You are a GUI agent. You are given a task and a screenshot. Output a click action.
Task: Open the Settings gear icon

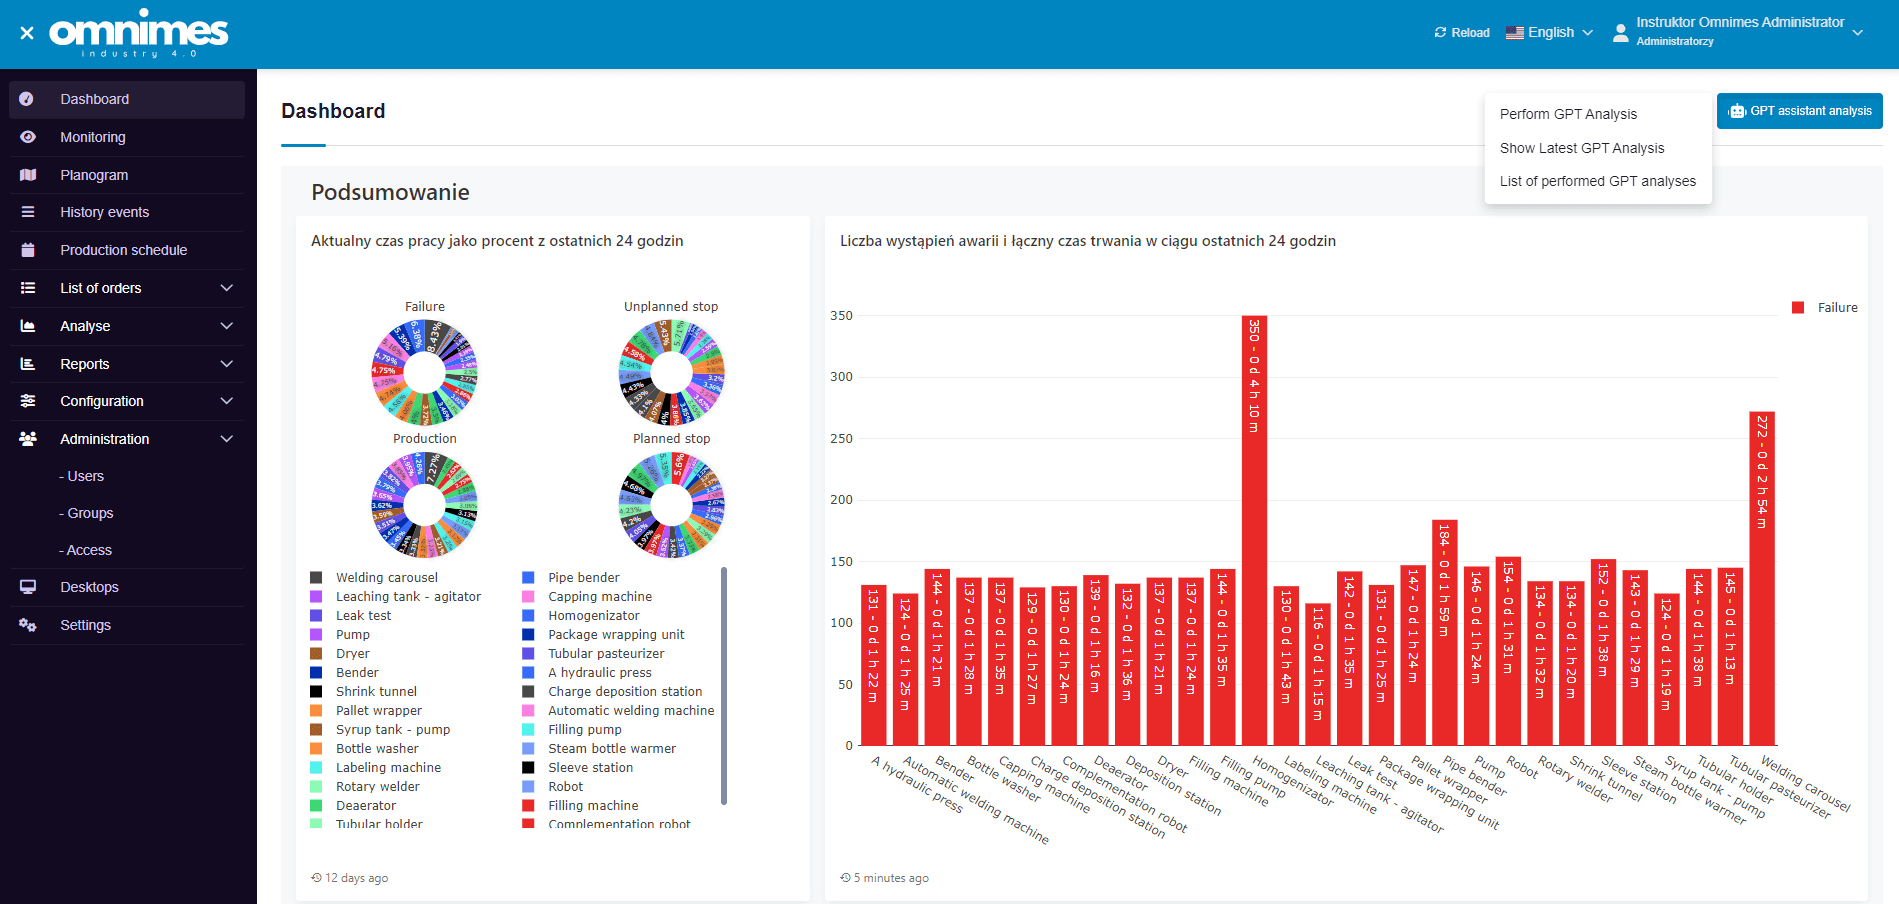pos(28,625)
